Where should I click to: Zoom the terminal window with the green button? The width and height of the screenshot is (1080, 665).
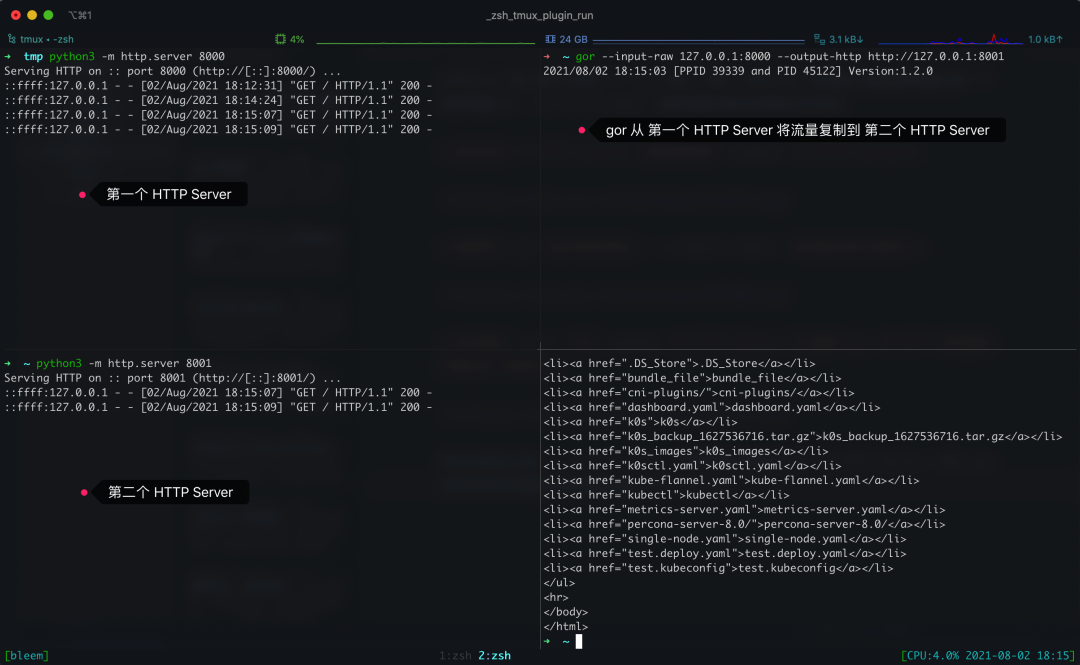pyautogui.click(x=48, y=15)
